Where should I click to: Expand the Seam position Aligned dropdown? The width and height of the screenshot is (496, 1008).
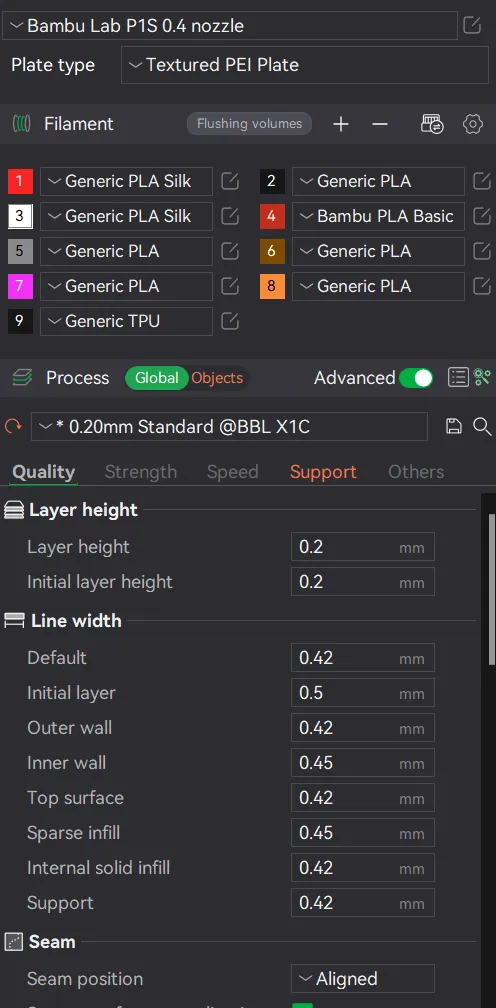(x=362, y=979)
